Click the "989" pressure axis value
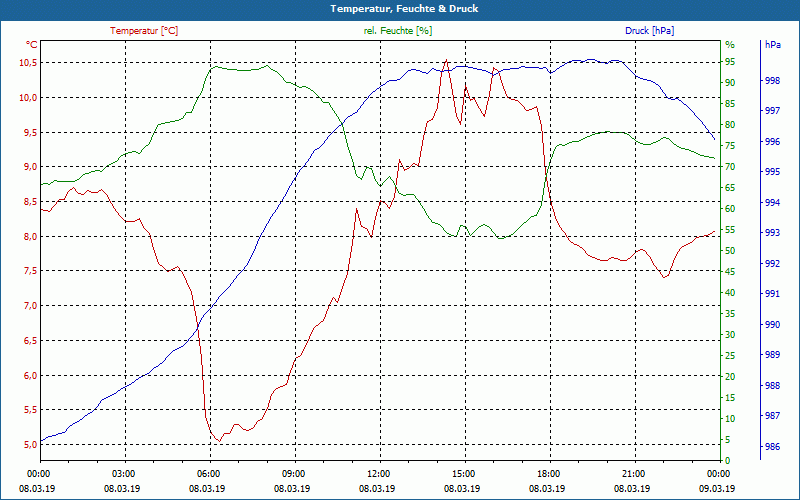The image size is (800, 500). pos(773,355)
